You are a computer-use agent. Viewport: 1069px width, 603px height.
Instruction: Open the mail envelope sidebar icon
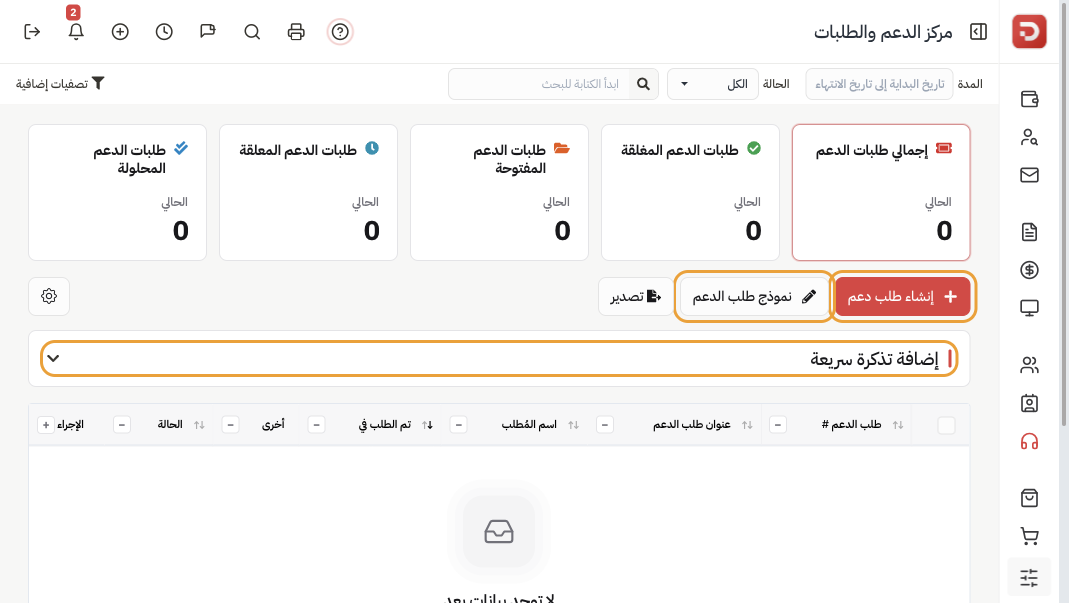[x=1029, y=175]
